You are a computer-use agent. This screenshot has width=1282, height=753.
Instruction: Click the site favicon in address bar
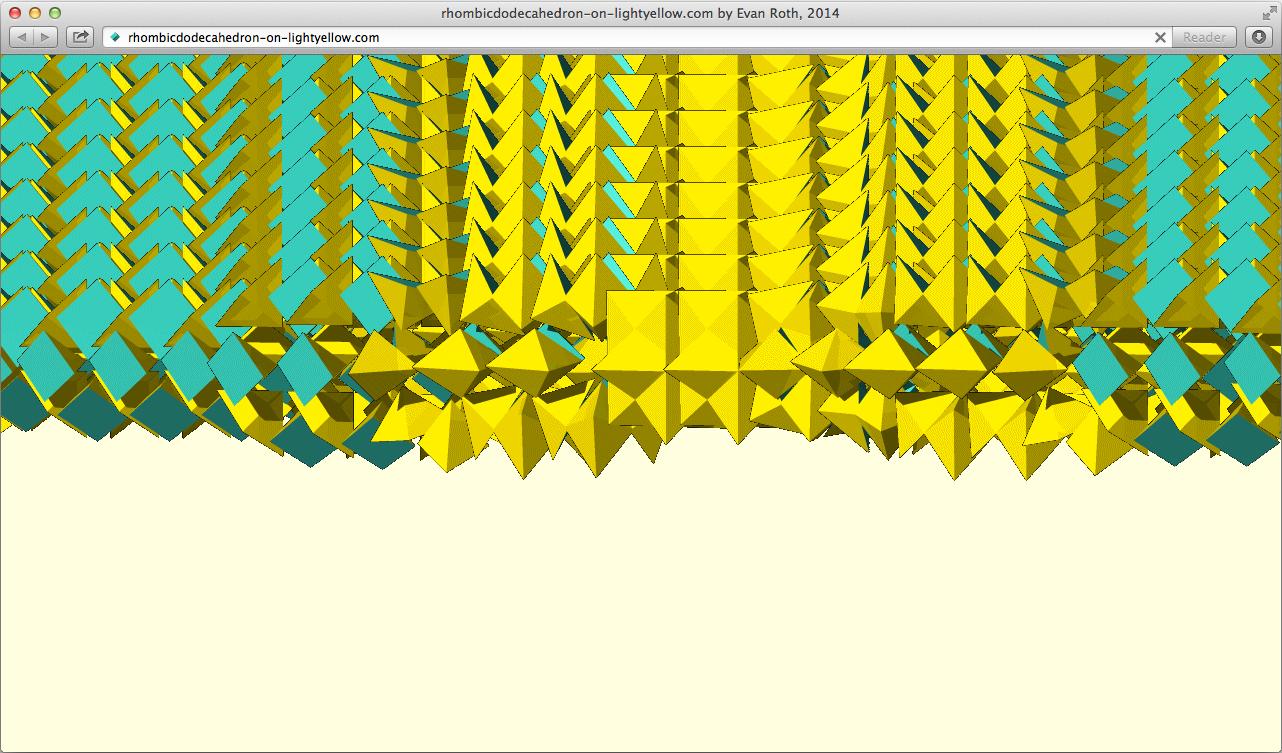(x=115, y=37)
